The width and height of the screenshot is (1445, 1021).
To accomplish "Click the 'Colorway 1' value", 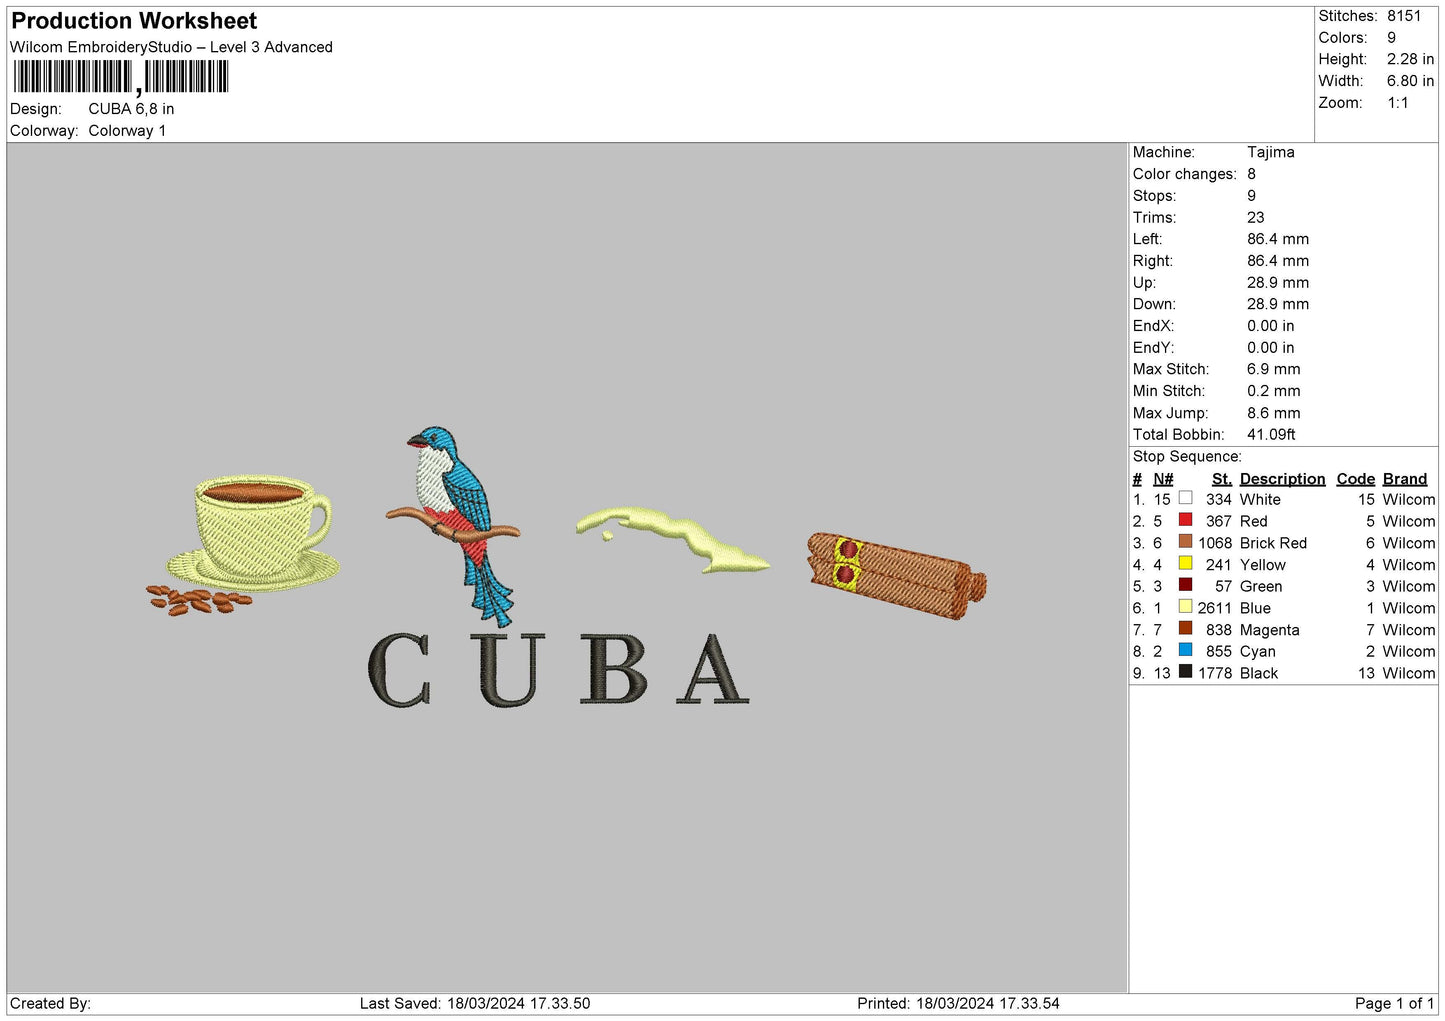I will [x=127, y=131].
